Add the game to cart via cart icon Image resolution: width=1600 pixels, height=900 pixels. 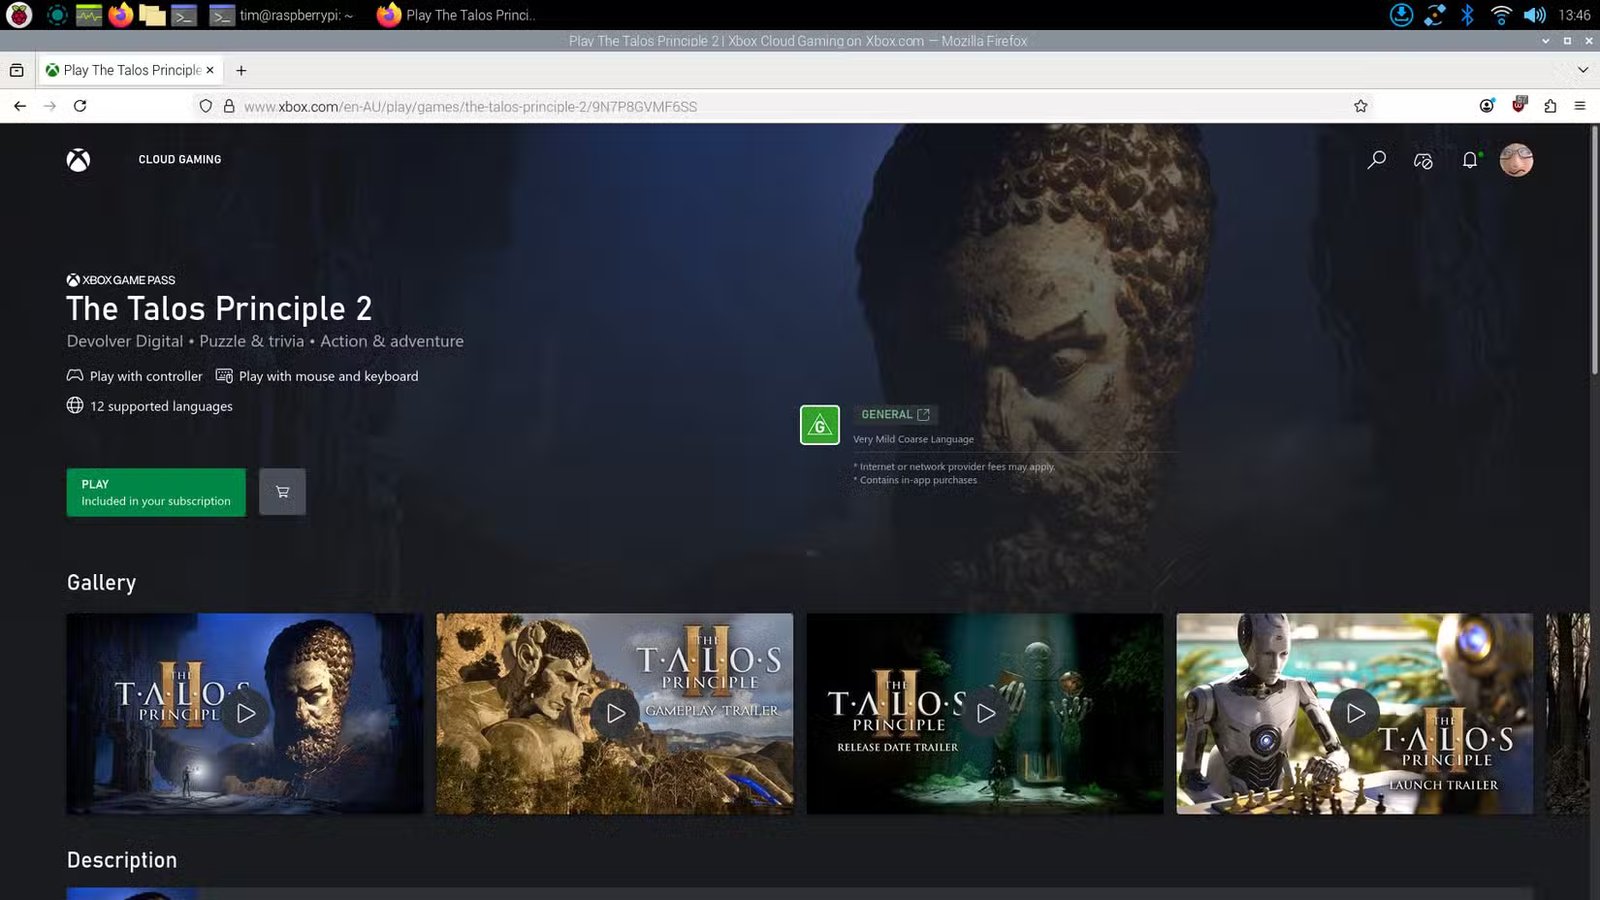(282, 491)
